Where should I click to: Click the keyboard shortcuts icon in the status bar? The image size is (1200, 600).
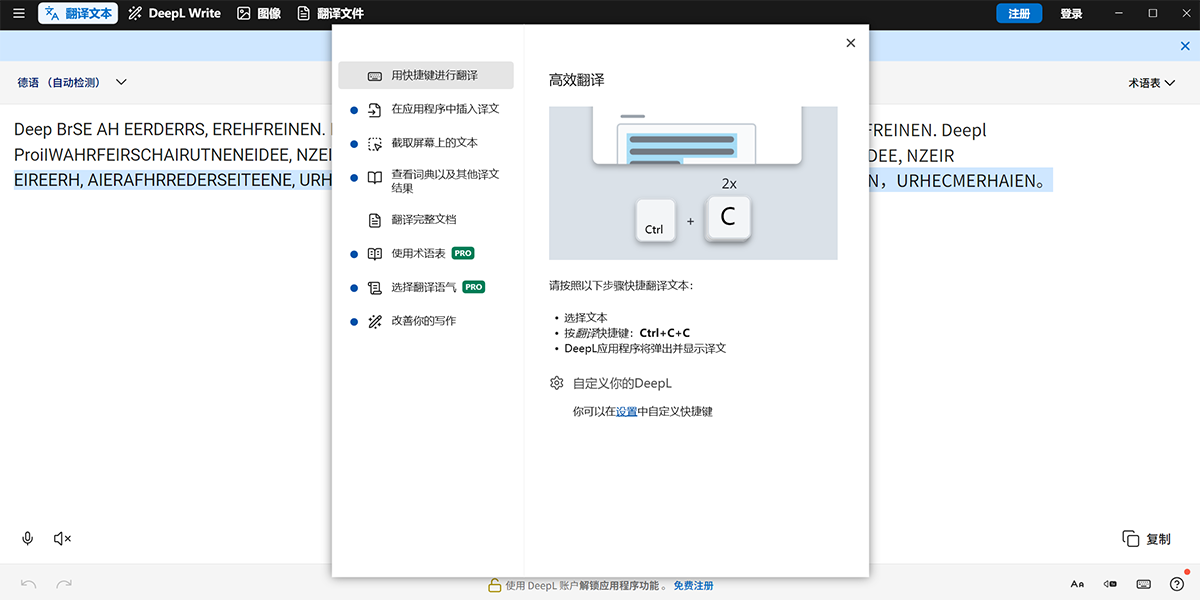[1144, 584]
